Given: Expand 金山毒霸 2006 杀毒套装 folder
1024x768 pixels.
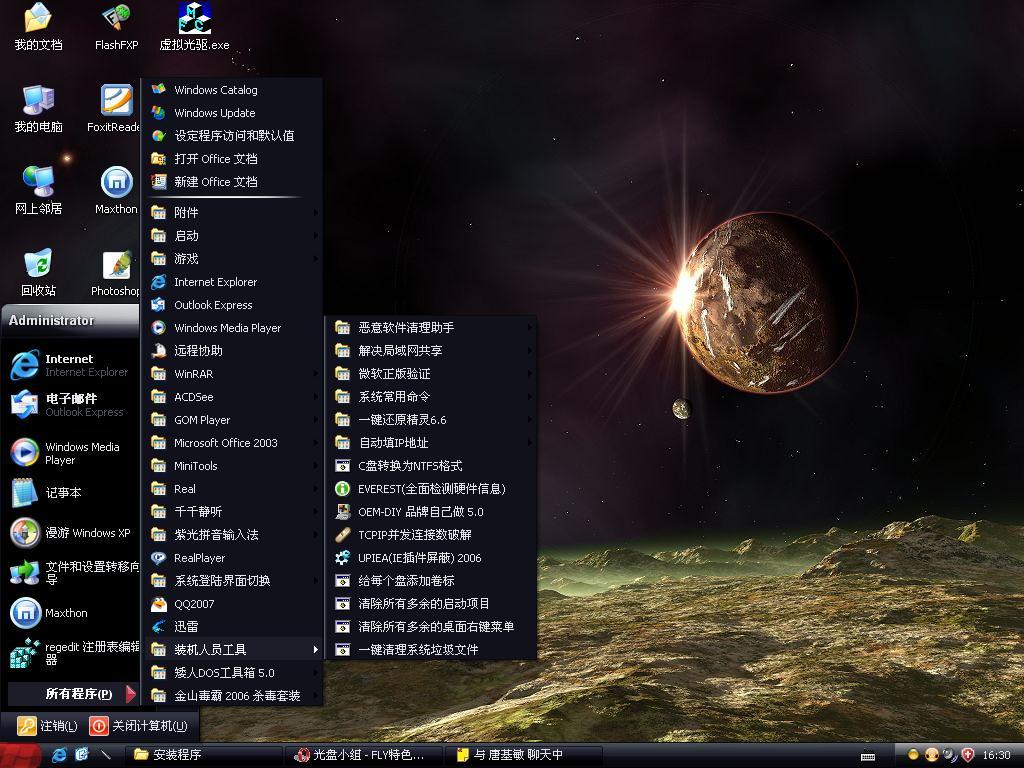Looking at the screenshot, I should click(232, 696).
